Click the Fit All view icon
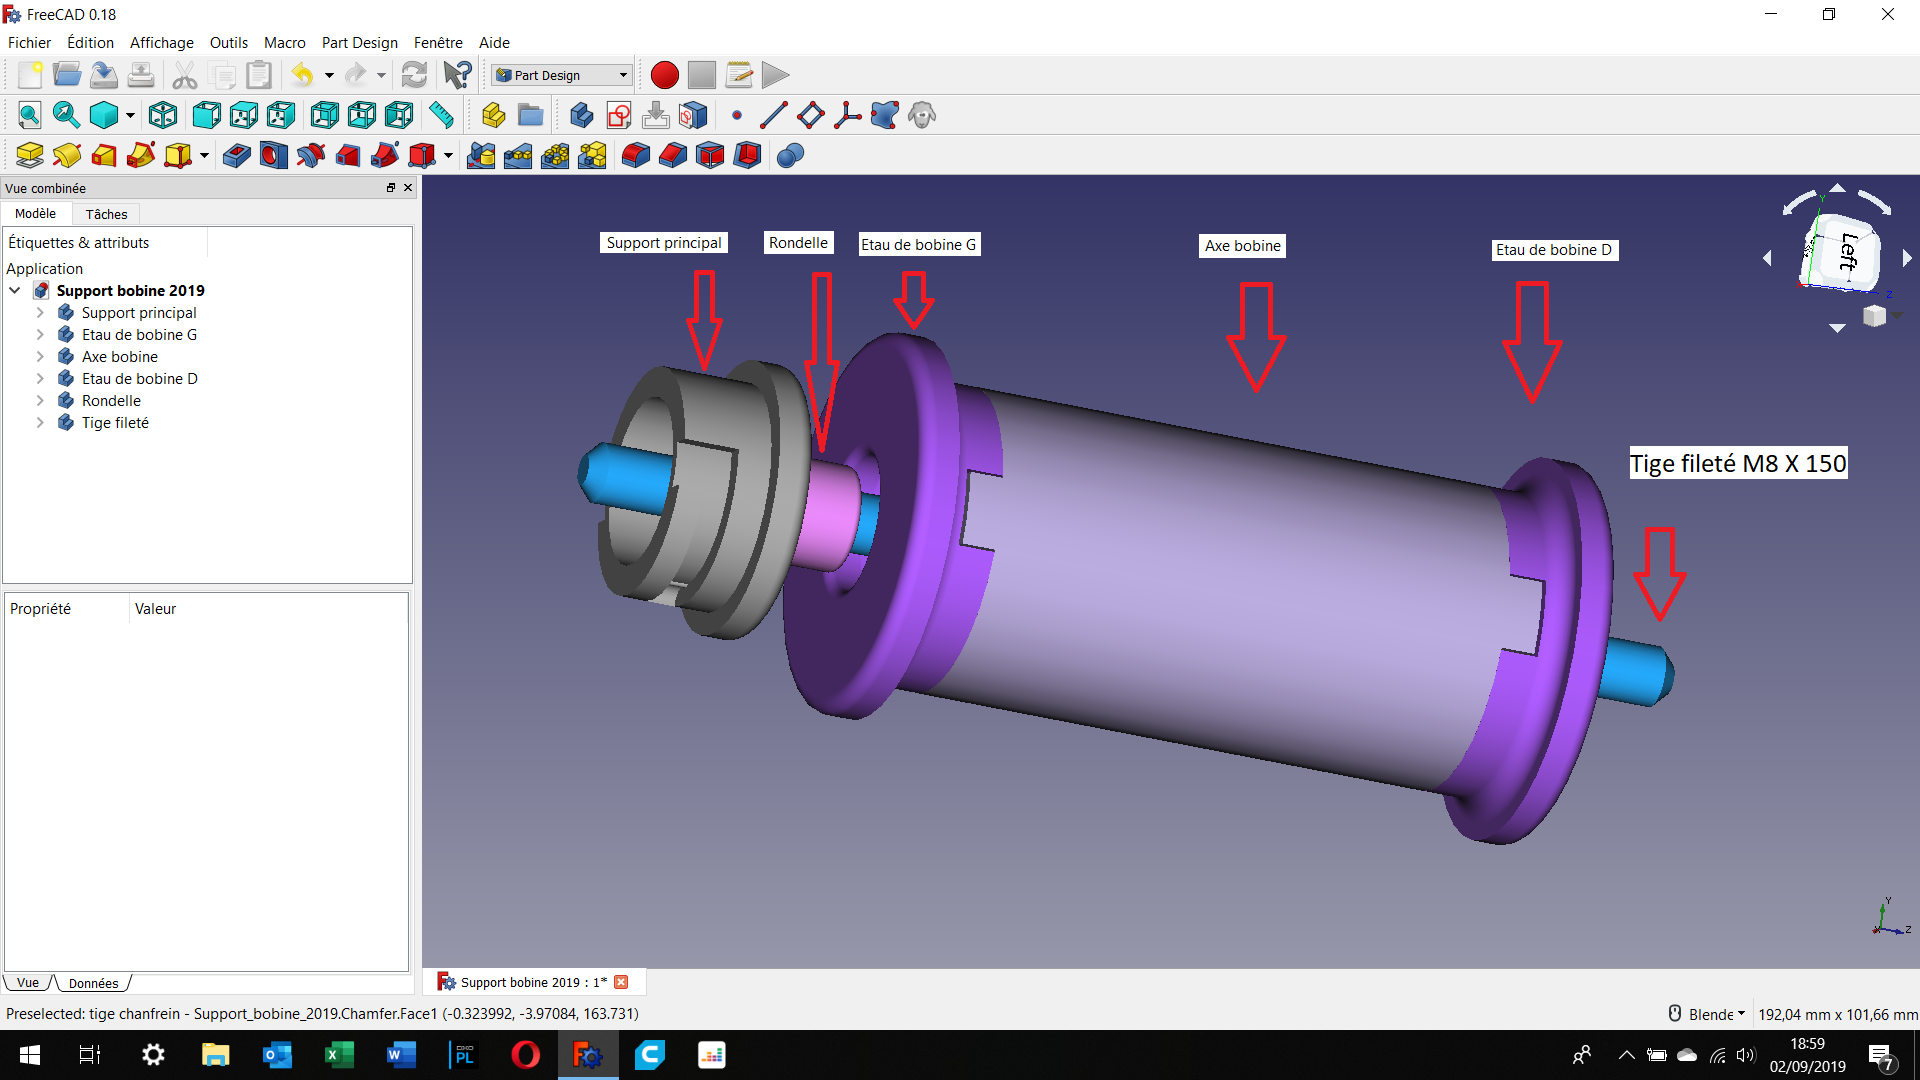This screenshot has width=1920, height=1080. [30, 115]
